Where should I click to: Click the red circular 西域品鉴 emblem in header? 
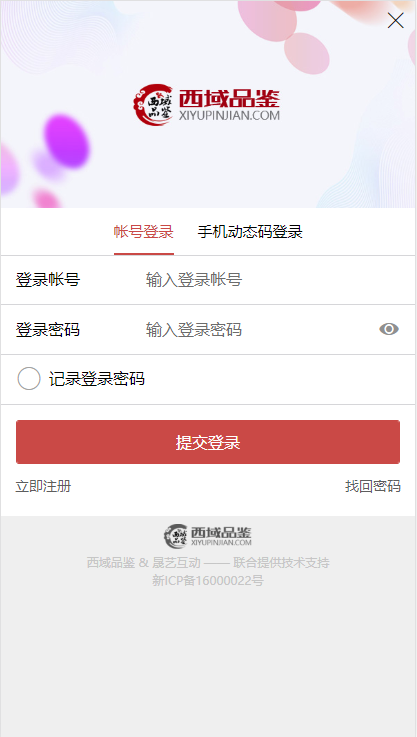tap(153, 105)
